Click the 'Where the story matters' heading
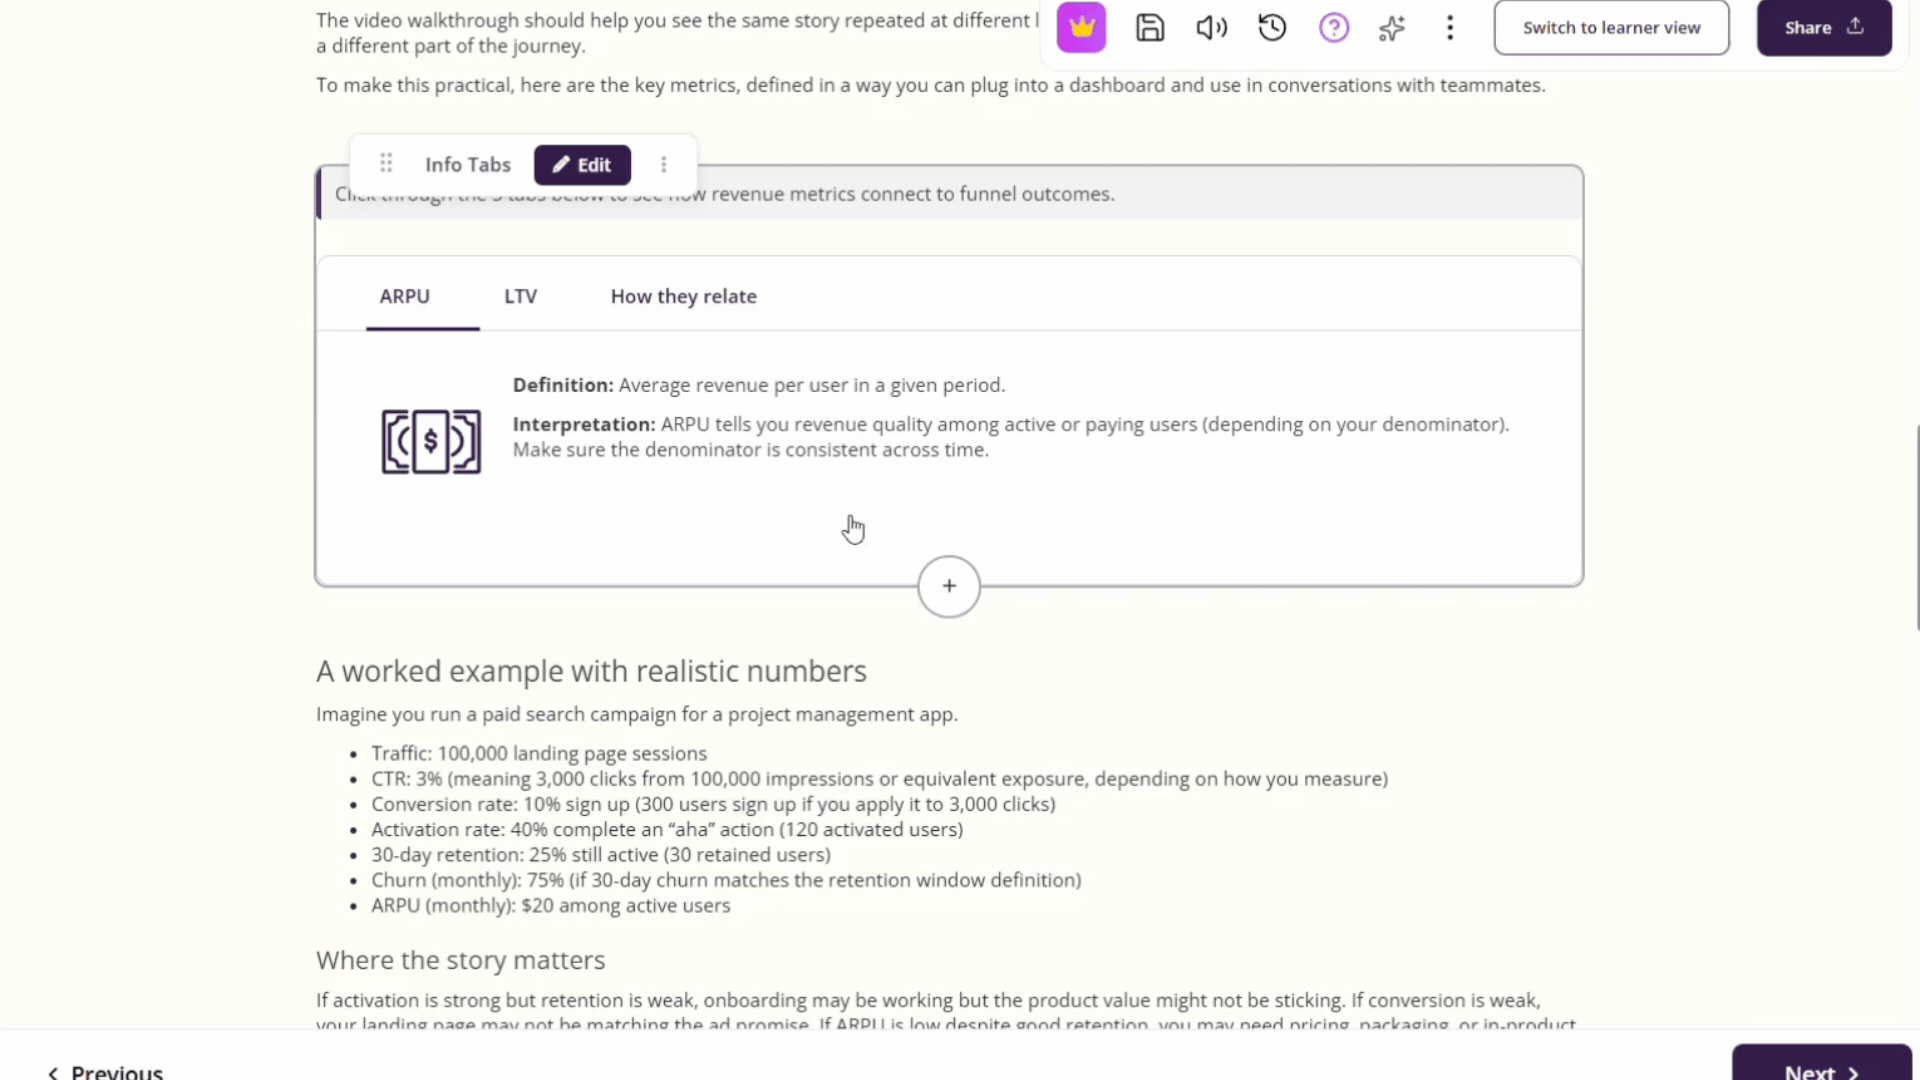Viewport: 1920px width, 1080px height. coord(461,960)
